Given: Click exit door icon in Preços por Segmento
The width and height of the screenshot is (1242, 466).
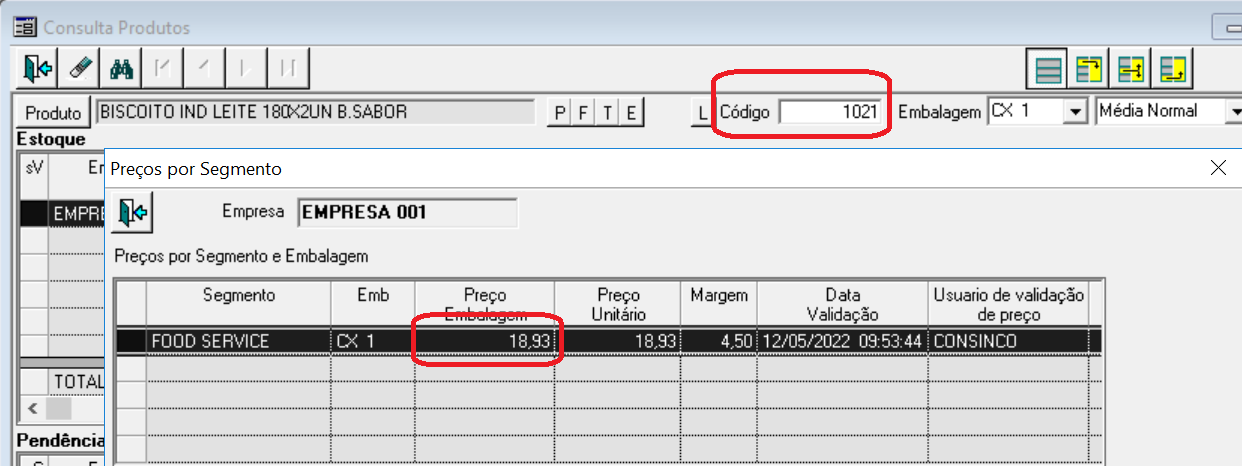Looking at the screenshot, I should tap(133, 212).
